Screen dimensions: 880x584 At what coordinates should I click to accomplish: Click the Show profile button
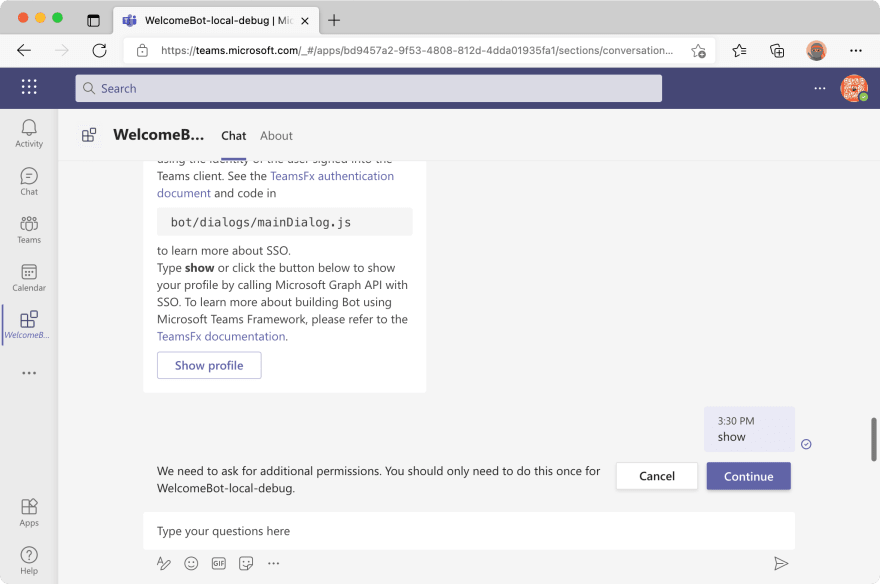pos(209,365)
